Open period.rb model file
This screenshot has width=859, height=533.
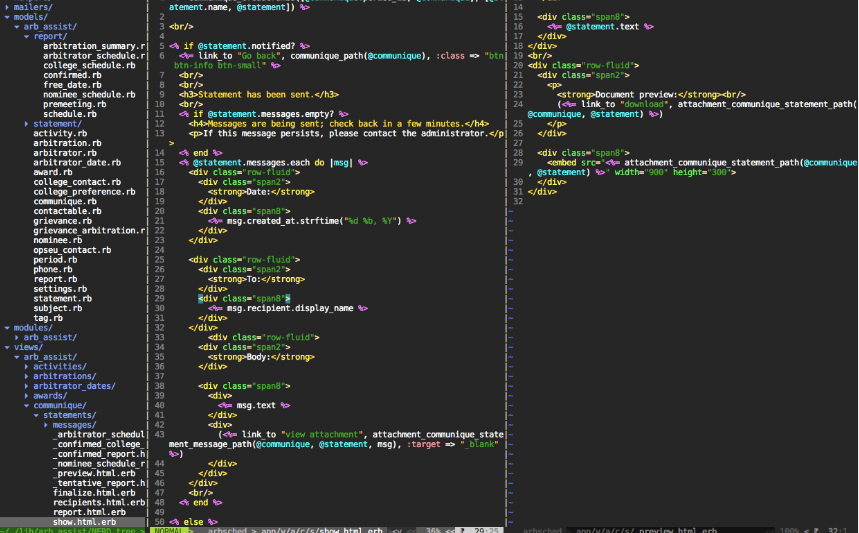tap(55, 260)
